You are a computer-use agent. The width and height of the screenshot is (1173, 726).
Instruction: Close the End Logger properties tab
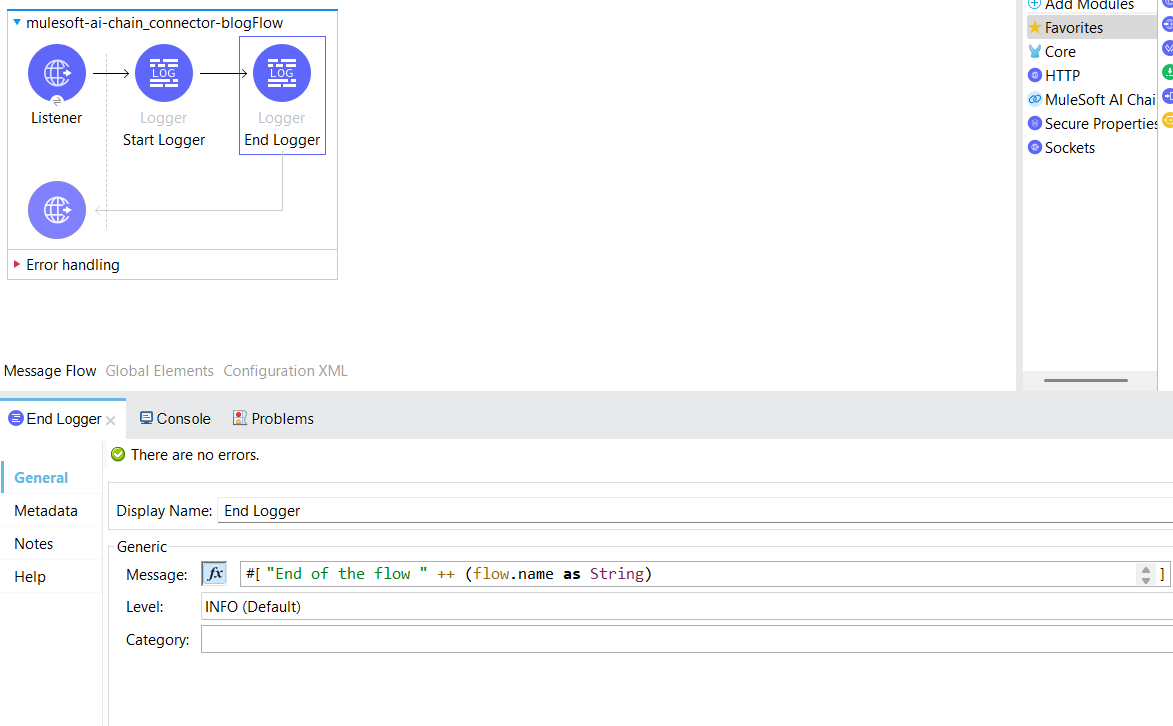tap(111, 421)
